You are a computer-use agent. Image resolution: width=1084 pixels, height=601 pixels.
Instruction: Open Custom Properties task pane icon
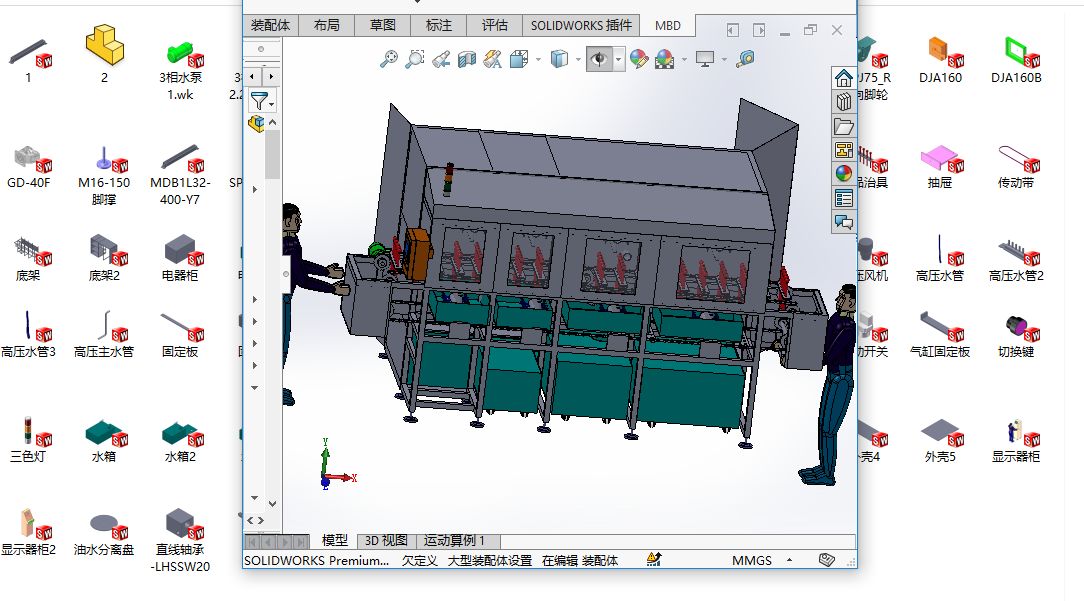(x=844, y=197)
